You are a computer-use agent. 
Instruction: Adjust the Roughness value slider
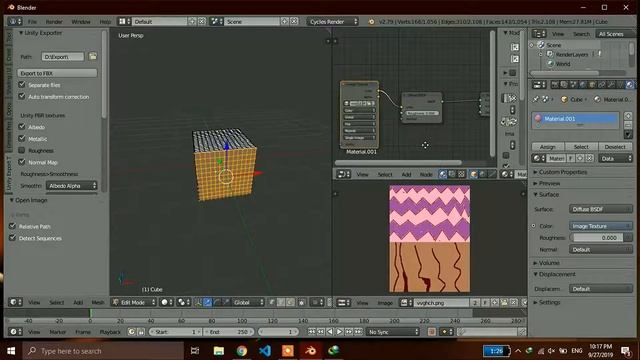click(x=597, y=238)
